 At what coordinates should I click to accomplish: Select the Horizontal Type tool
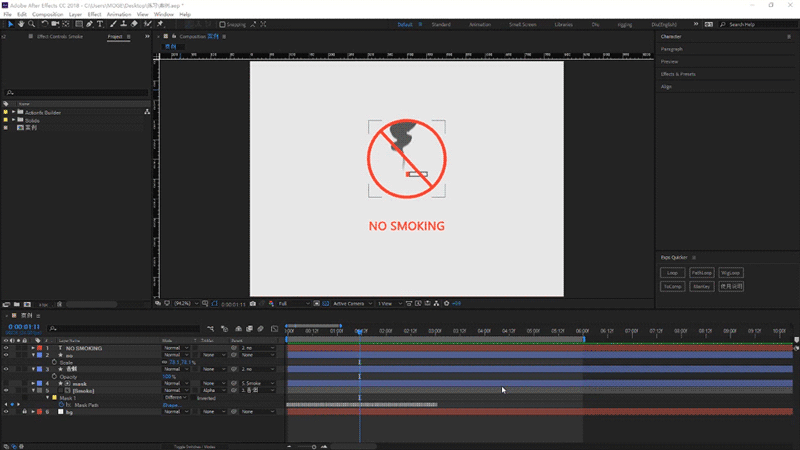point(100,24)
